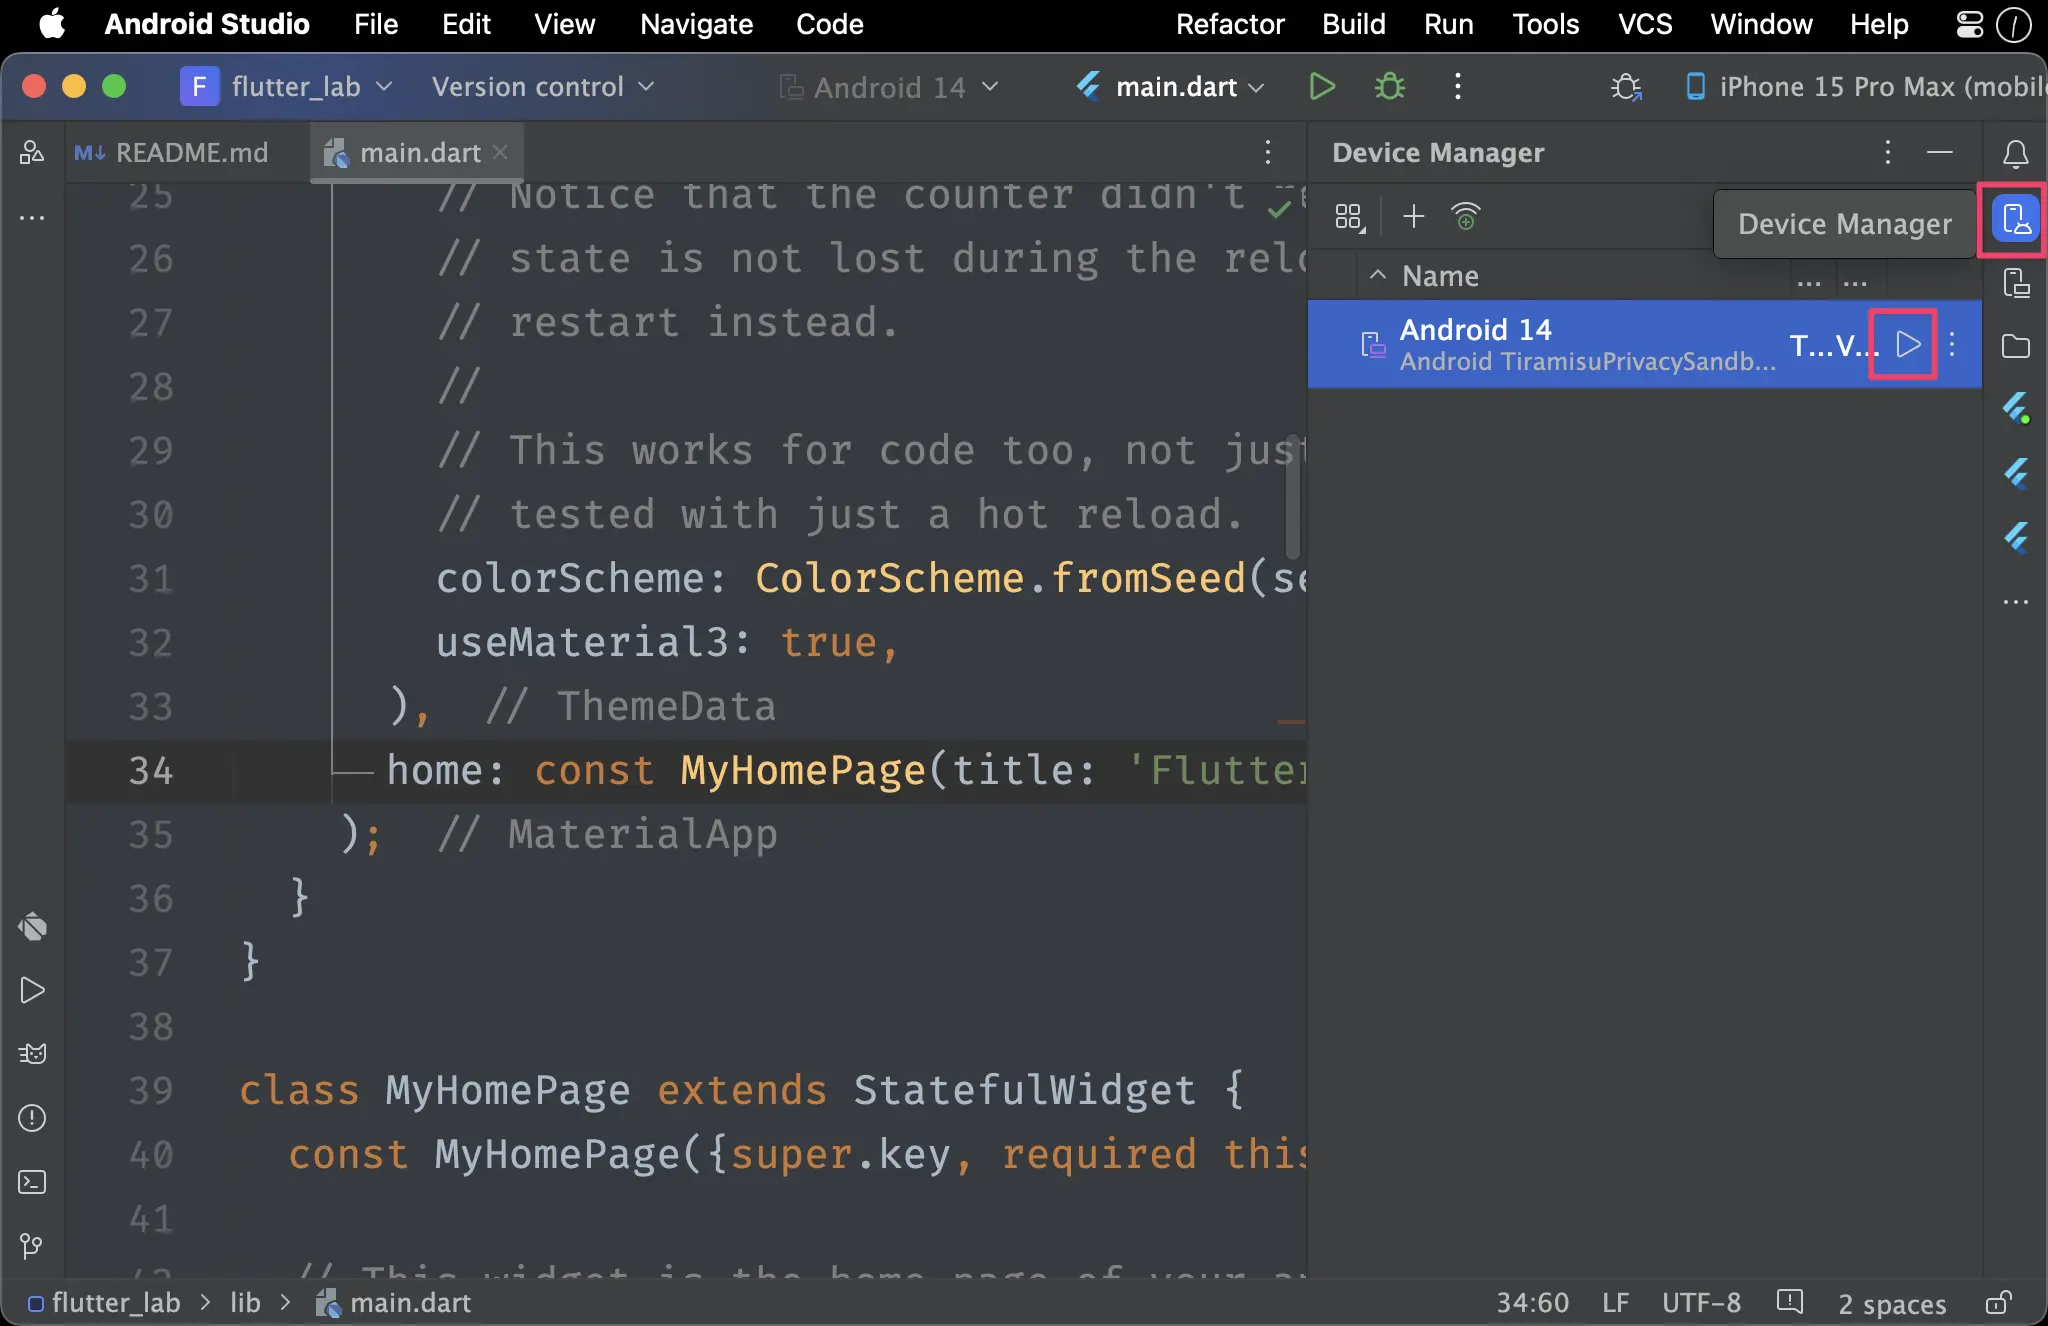The image size is (2048, 1326).
Task: Open the File menu
Action: pos(376,24)
